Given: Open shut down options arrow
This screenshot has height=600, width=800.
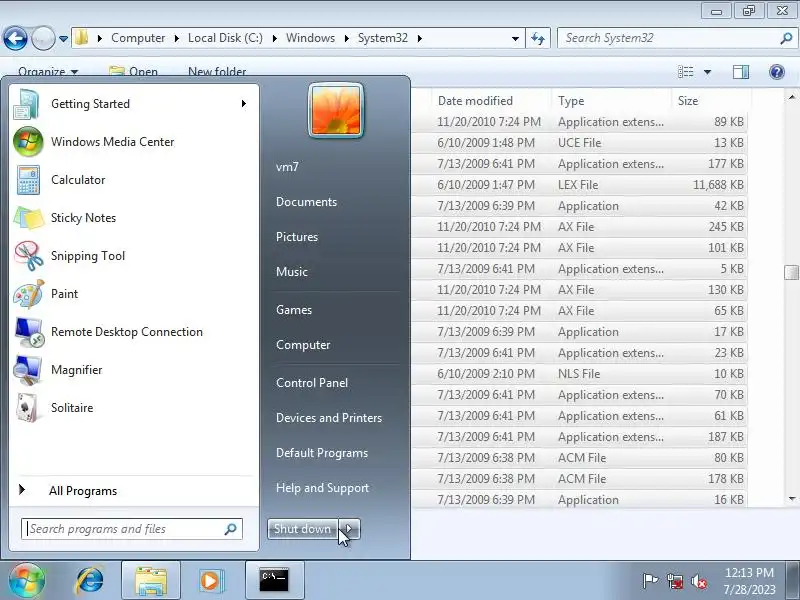Looking at the screenshot, I should 349,529.
